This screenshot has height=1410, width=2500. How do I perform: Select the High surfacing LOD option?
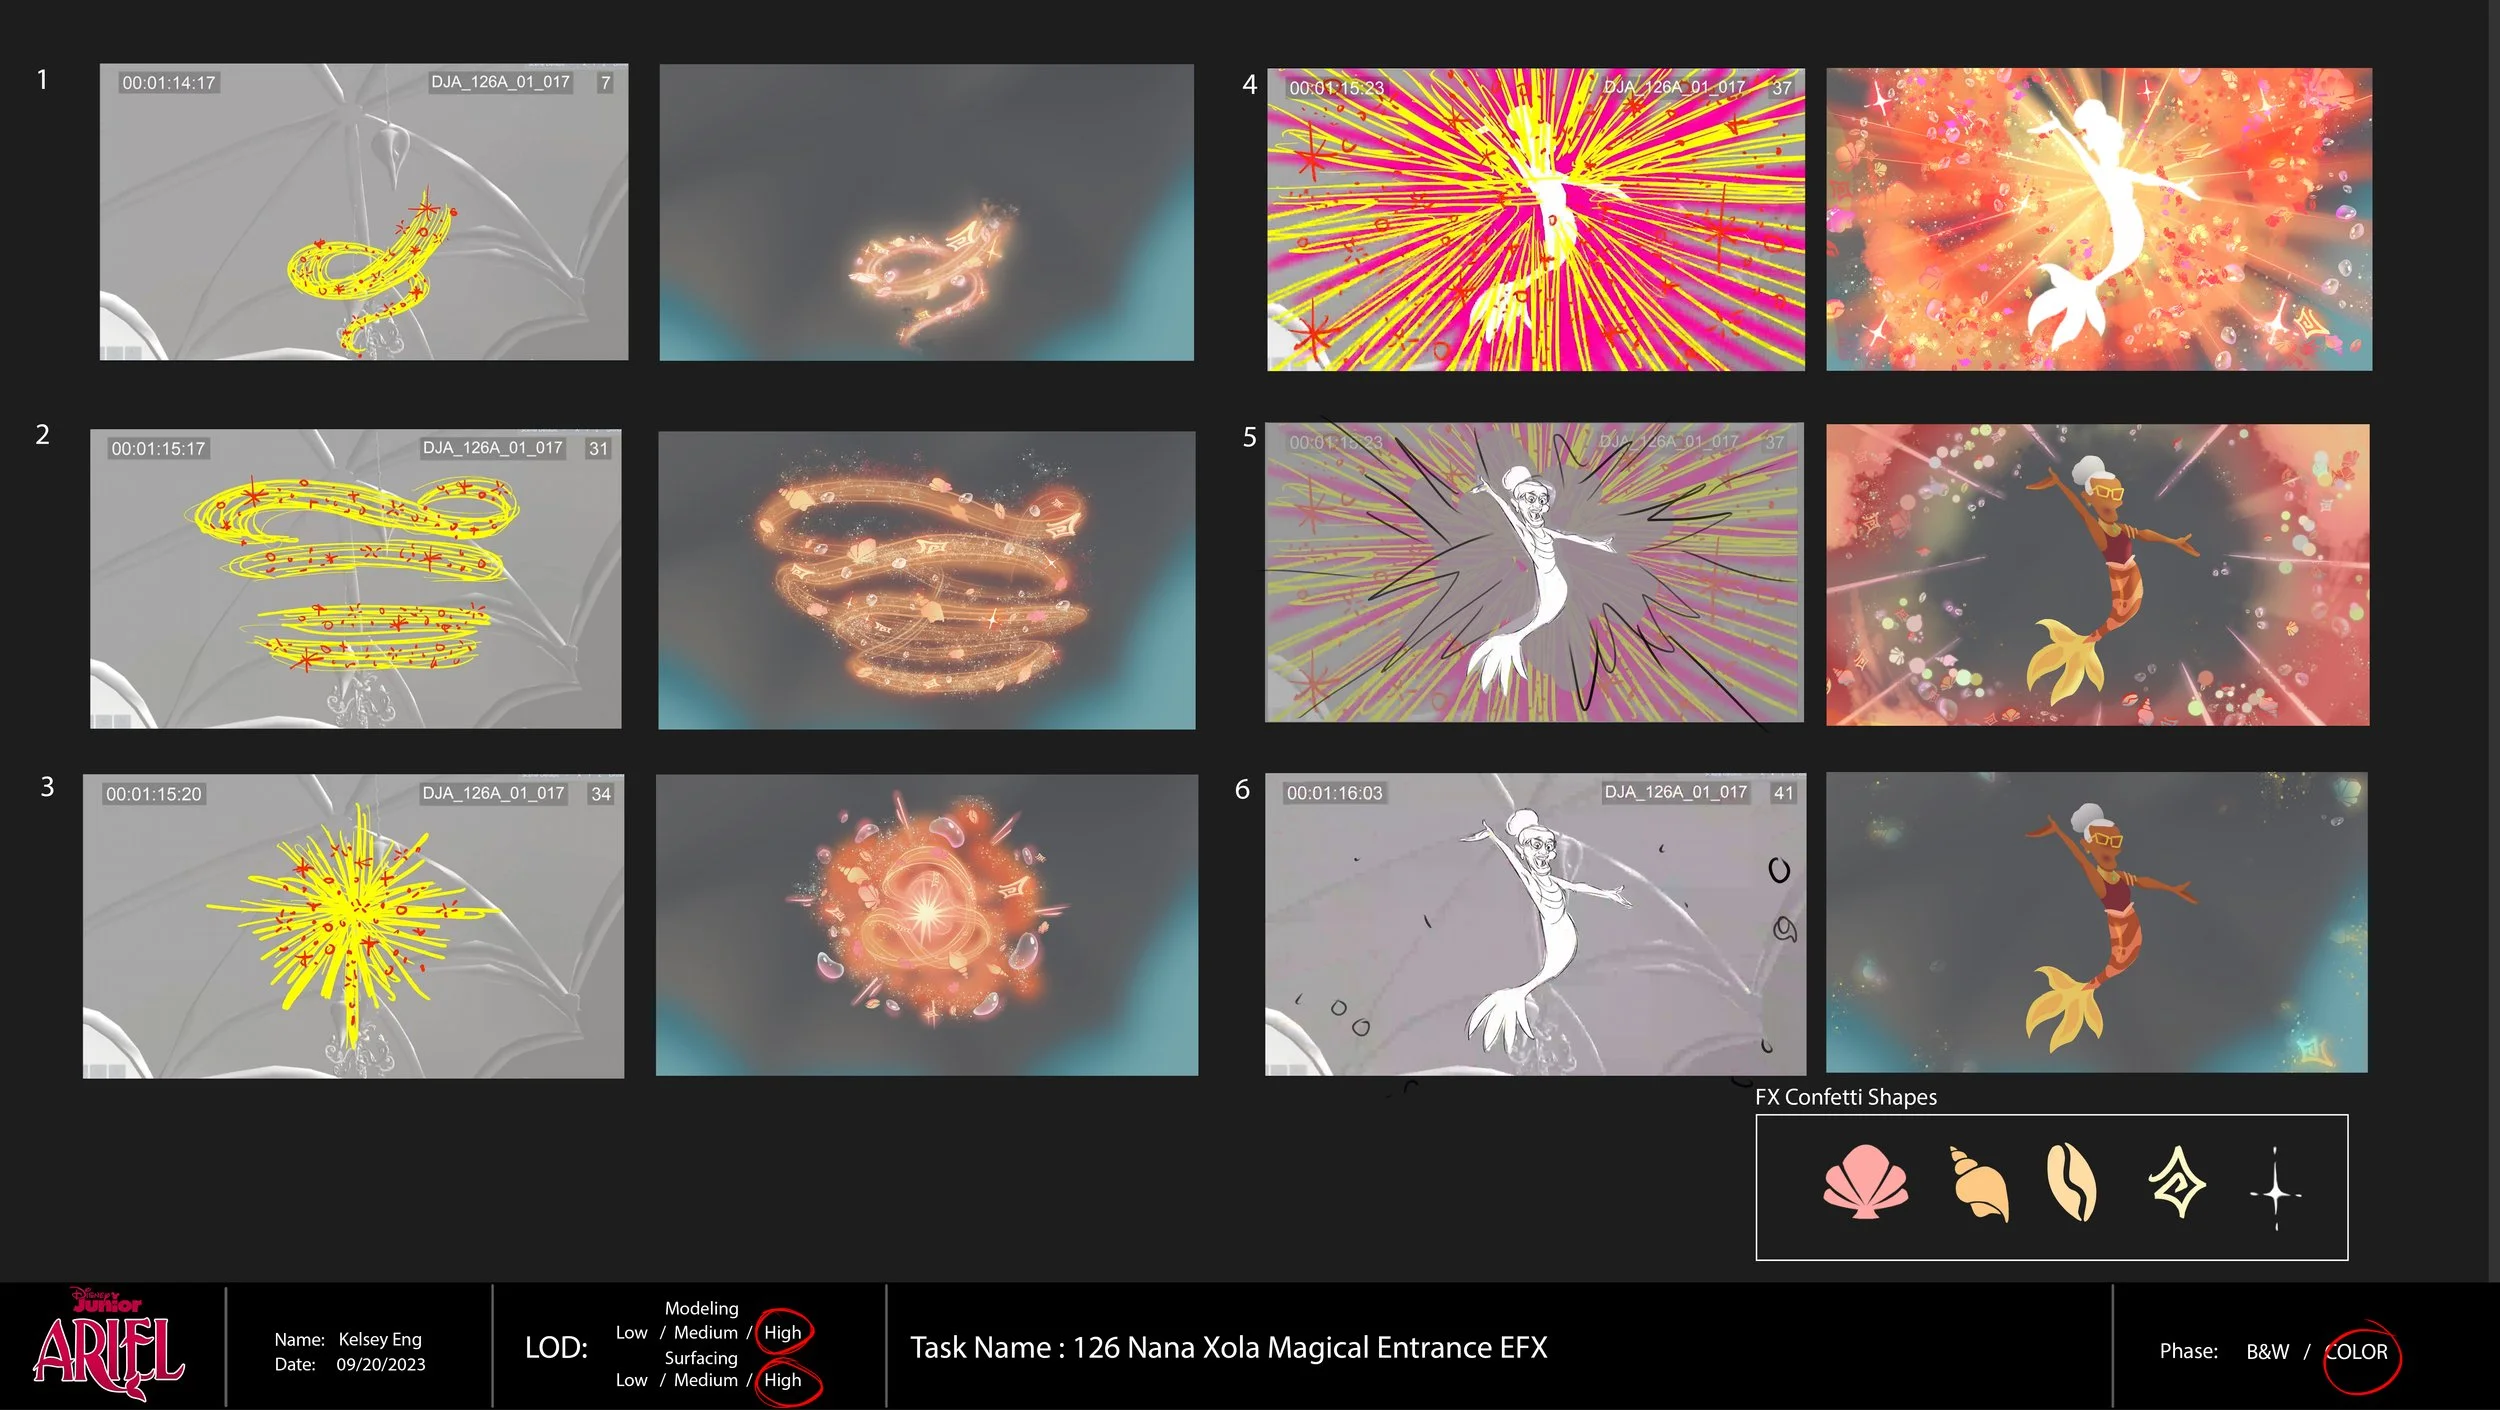782,1380
